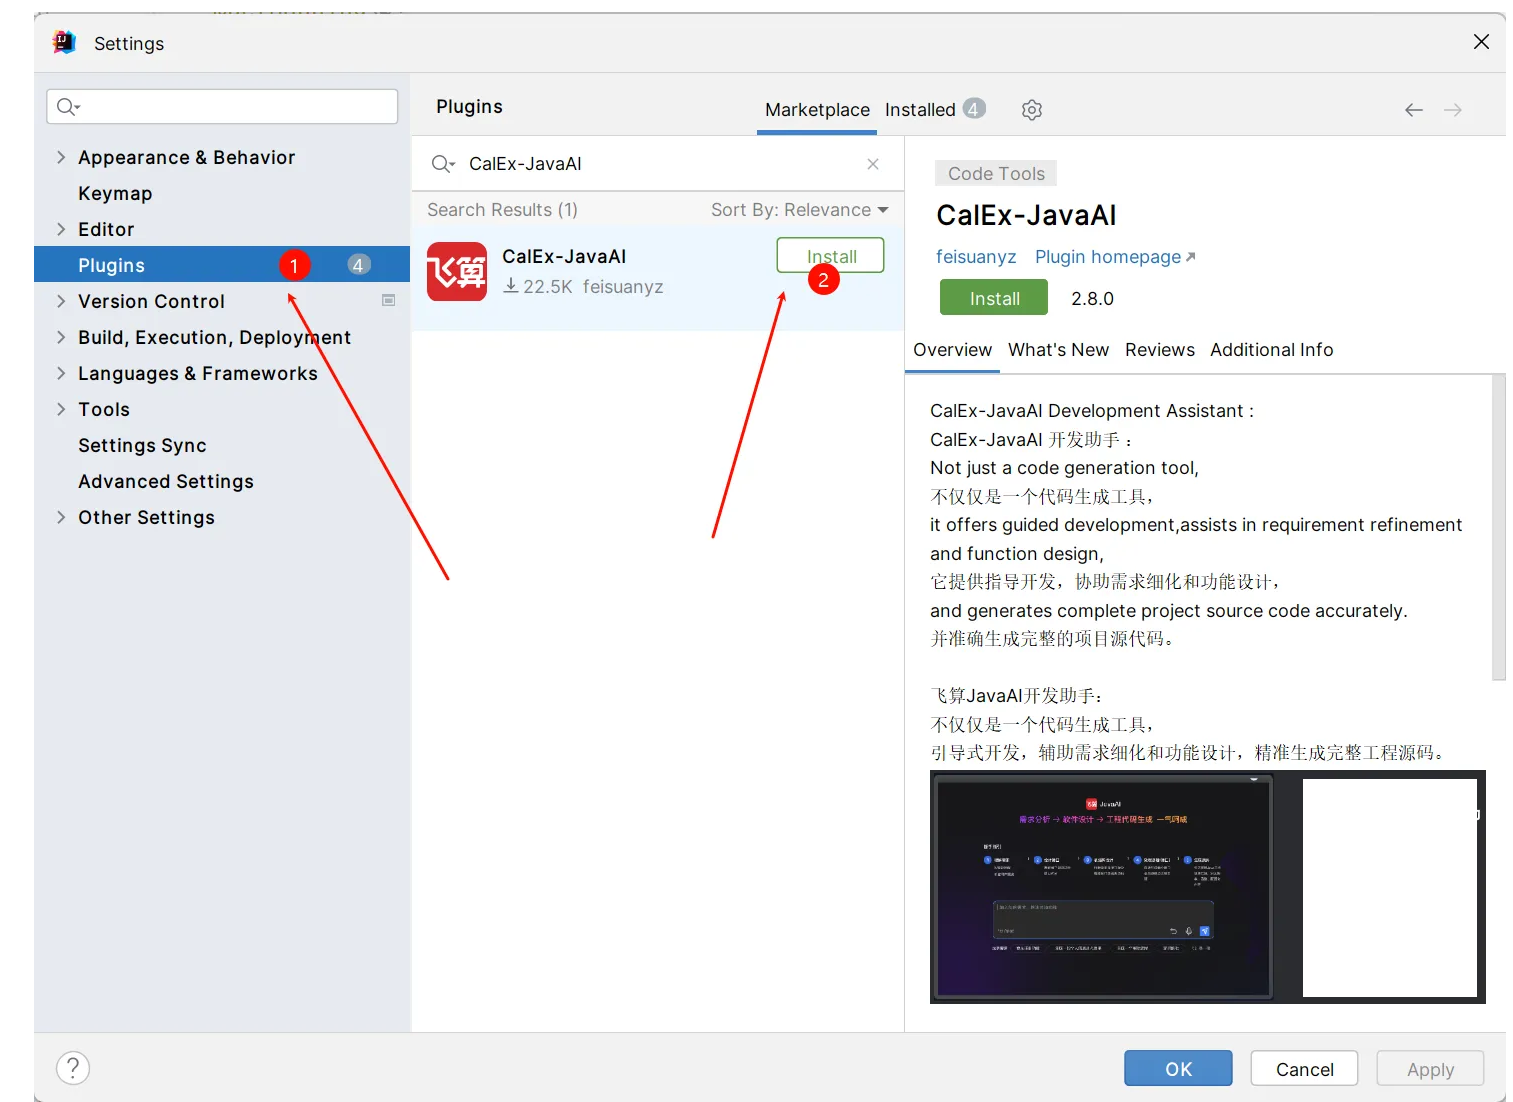Click the plugin search magnifier icon
Viewport: 1513px width, 1102px height.
click(x=442, y=164)
